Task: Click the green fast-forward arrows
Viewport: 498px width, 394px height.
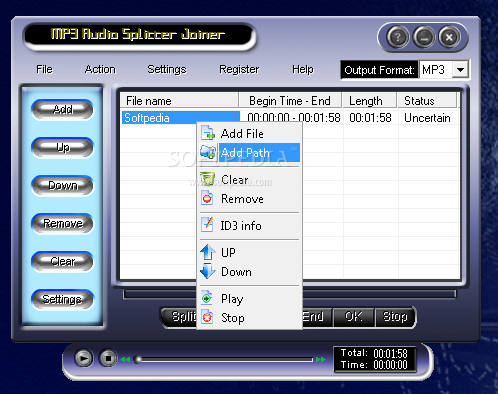Action: [x=321, y=359]
